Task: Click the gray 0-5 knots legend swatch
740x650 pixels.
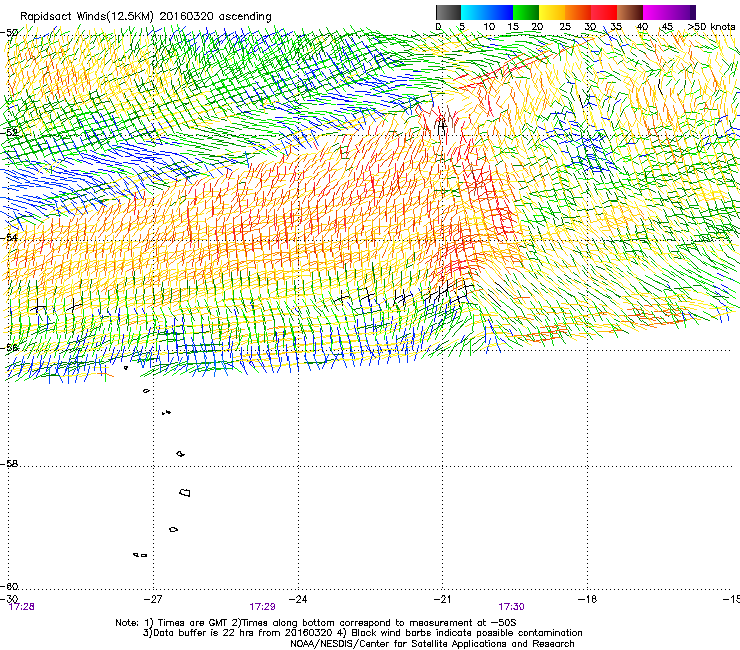Action: click(x=448, y=12)
